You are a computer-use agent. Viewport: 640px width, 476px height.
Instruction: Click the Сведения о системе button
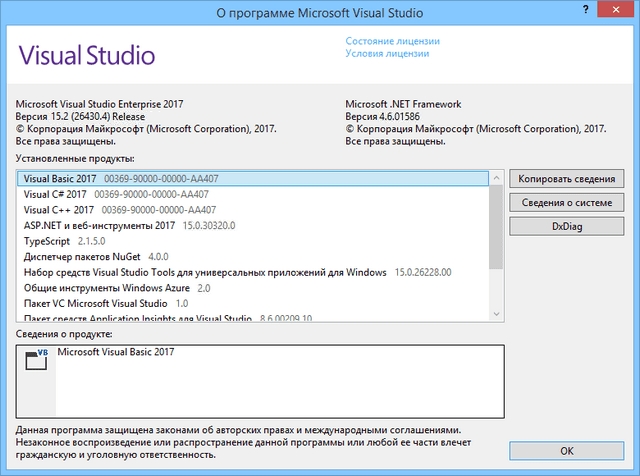[x=567, y=203]
